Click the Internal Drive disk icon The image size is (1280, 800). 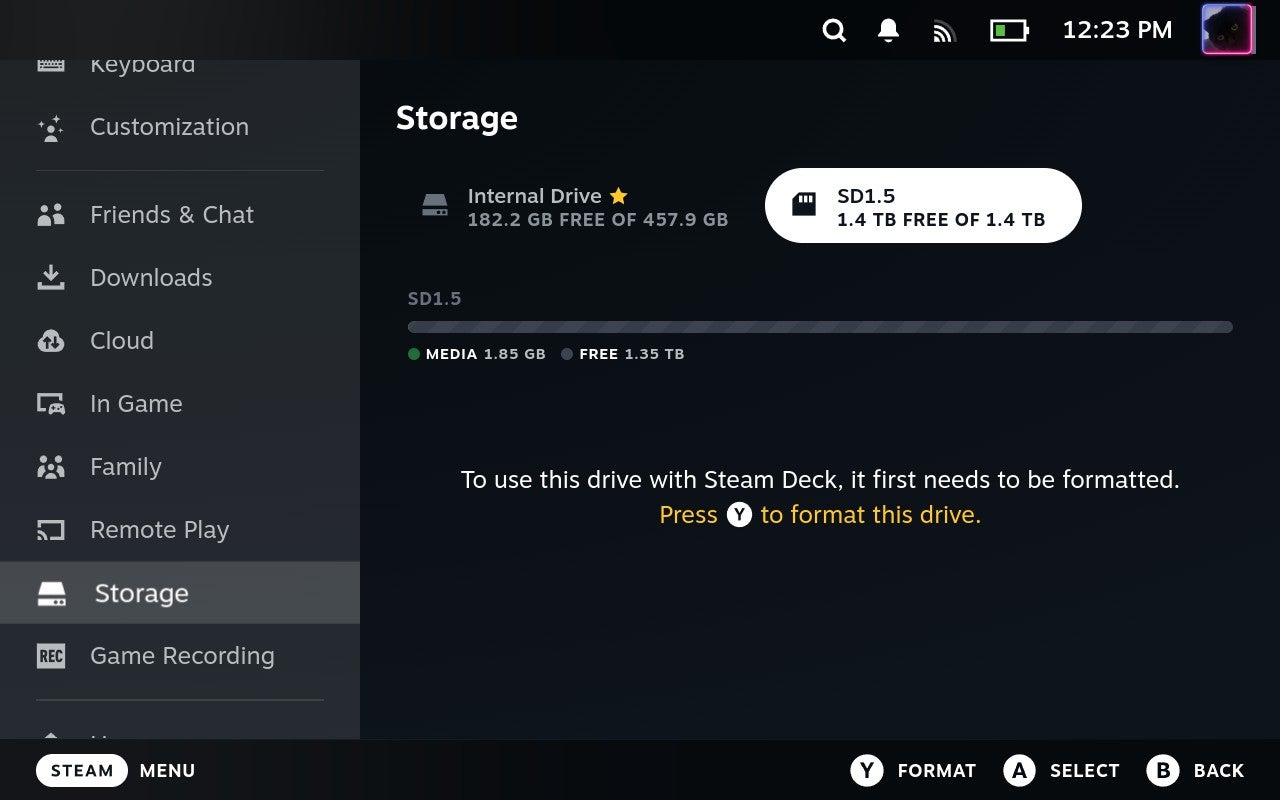pos(434,204)
